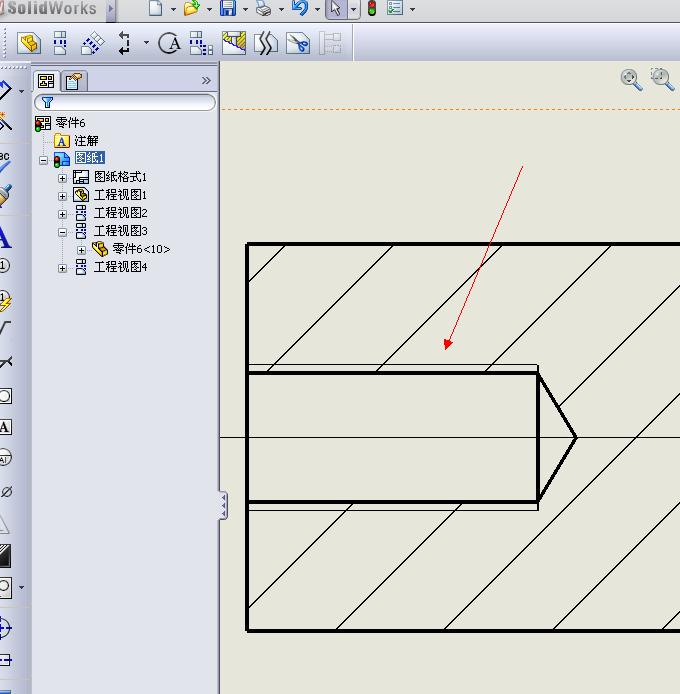Select the 工程视图1 drawing view item
Image resolution: width=680 pixels, height=694 pixels.
[120, 195]
